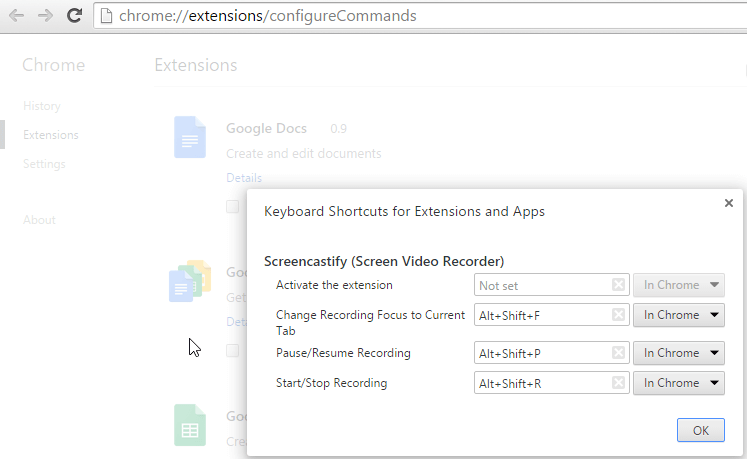Clear the Alt+Shift+F shortcut

[x=618, y=315]
